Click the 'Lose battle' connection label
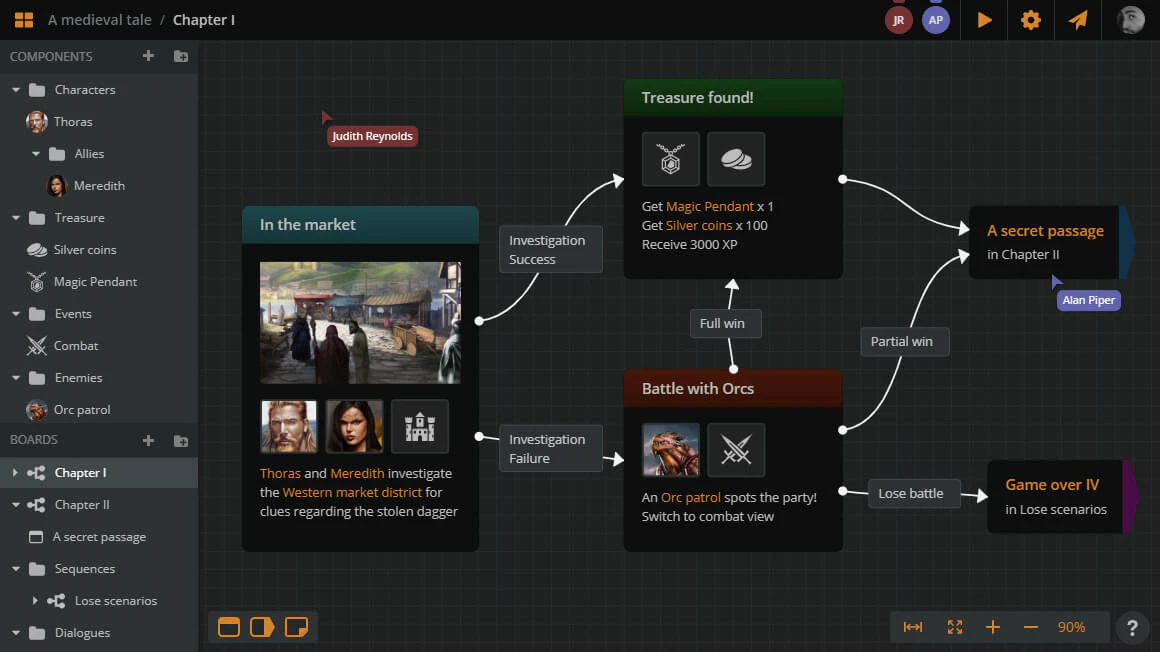The height and width of the screenshot is (652, 1160). click(x=913, y=493)
